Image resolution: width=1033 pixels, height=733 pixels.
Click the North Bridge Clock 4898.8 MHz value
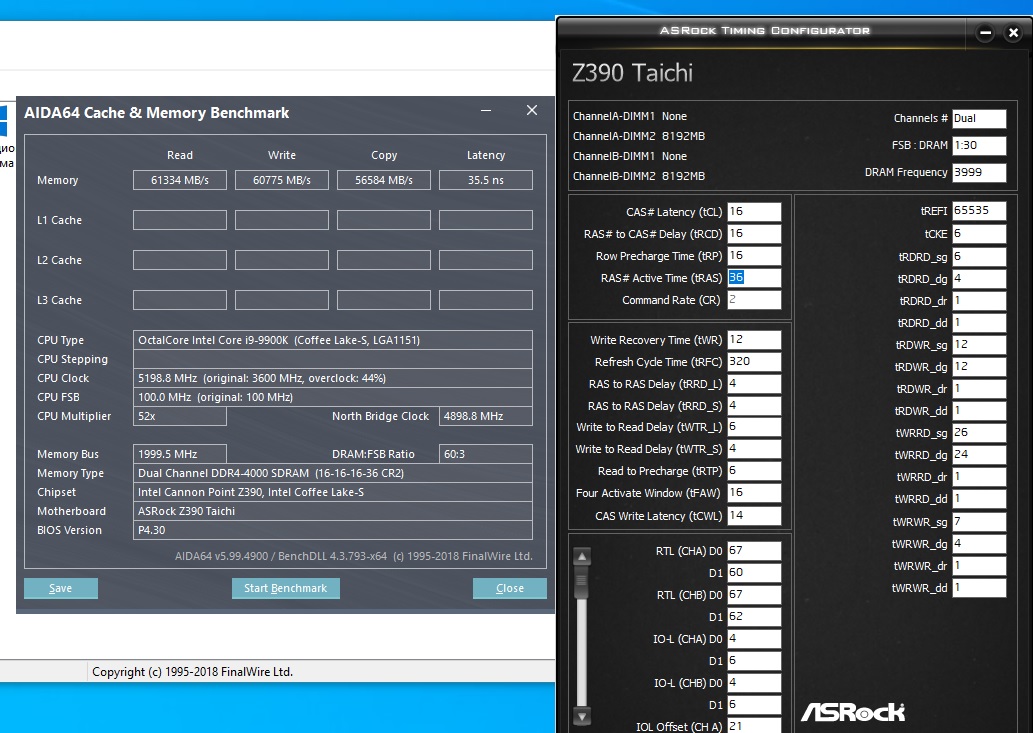click(486, 416)
